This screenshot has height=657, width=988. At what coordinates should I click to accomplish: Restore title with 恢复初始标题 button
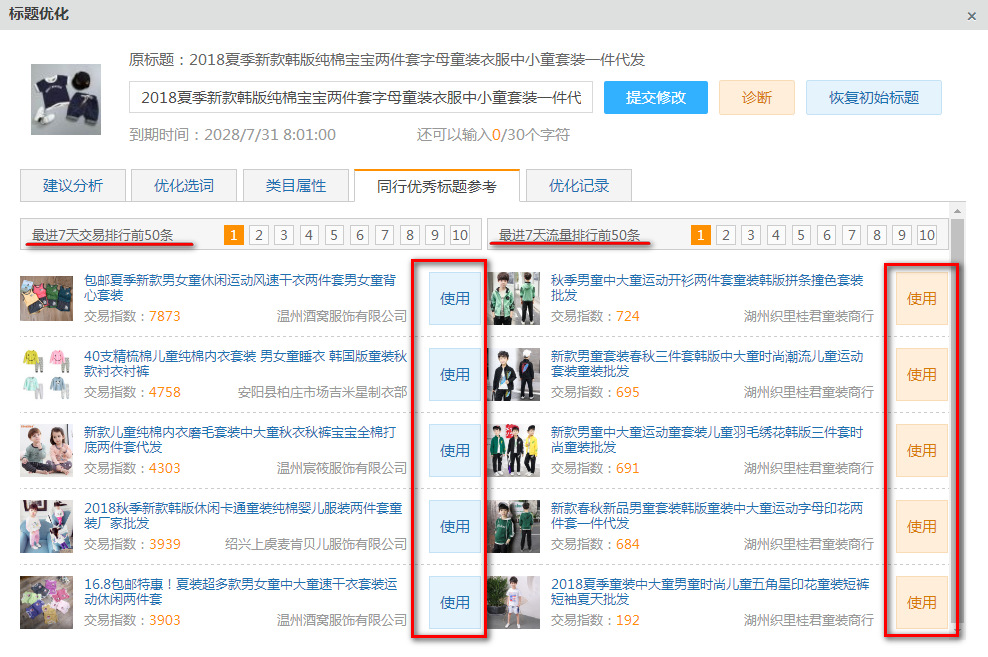pos(873,98)
